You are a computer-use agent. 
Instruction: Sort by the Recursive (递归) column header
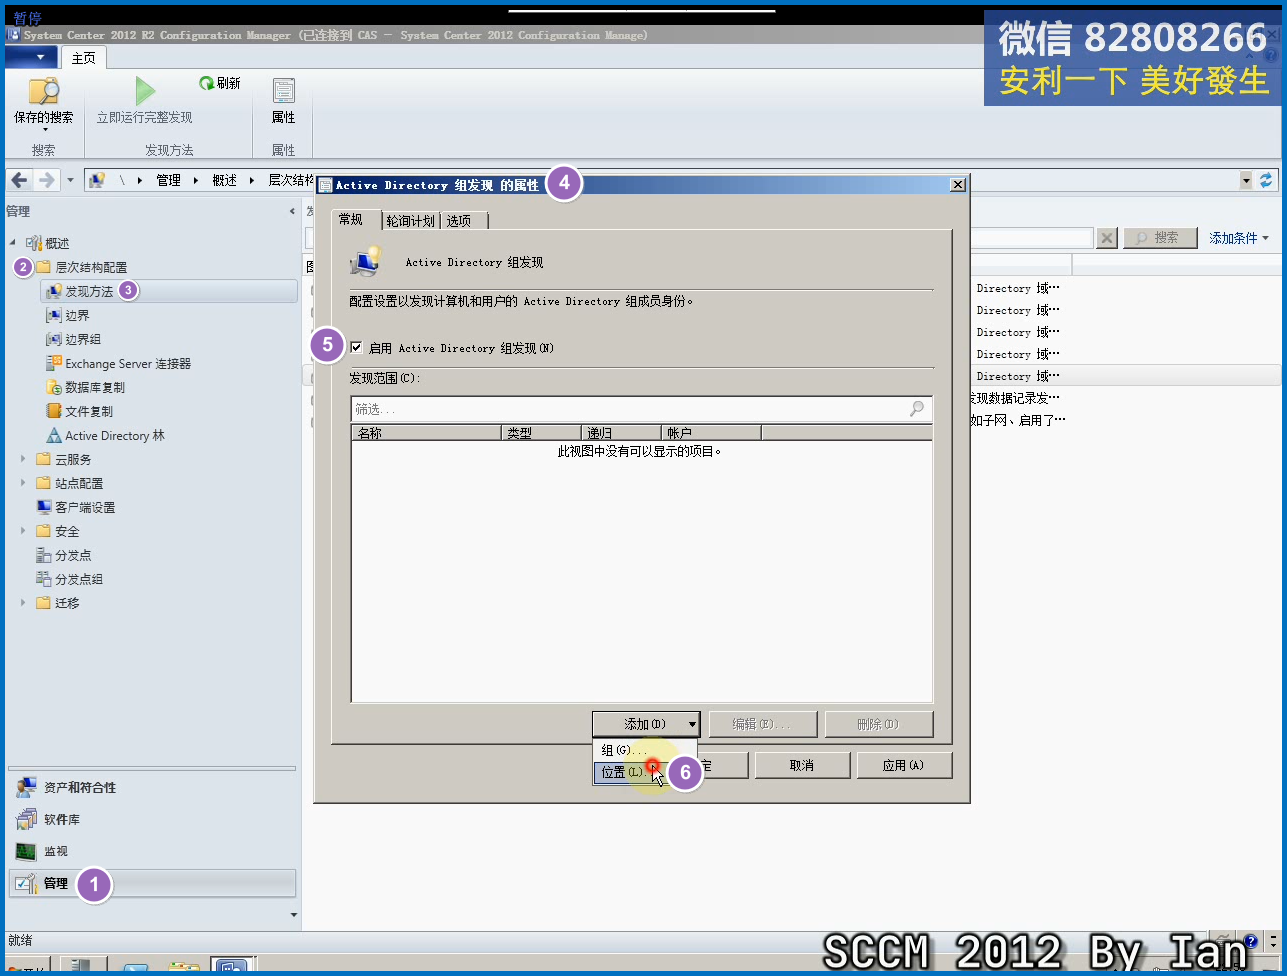tap(621, 433)
